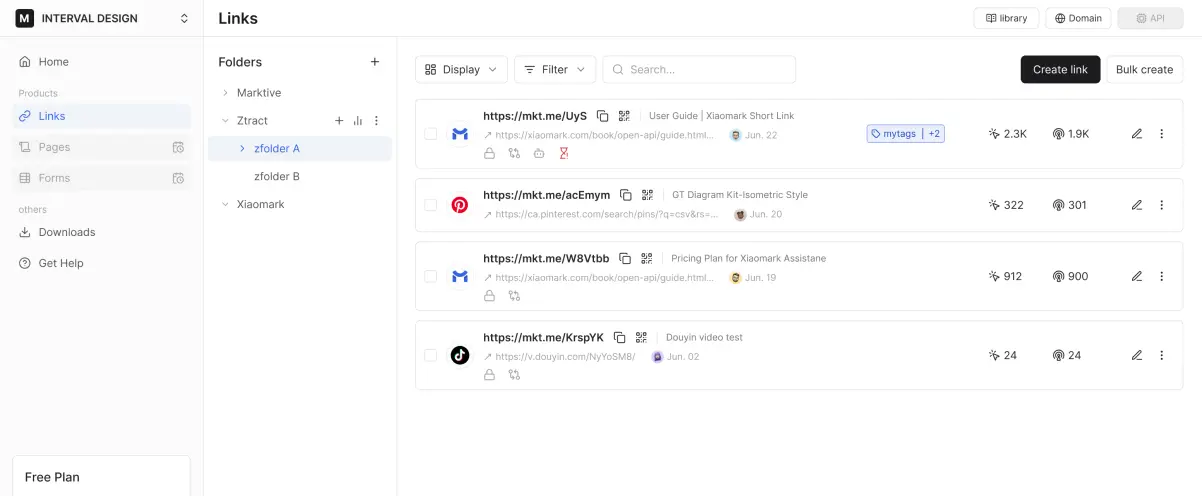Copy the mkt.me/UyS short link
This screenshot has width=1202, height=496.
tap(603, 116)
